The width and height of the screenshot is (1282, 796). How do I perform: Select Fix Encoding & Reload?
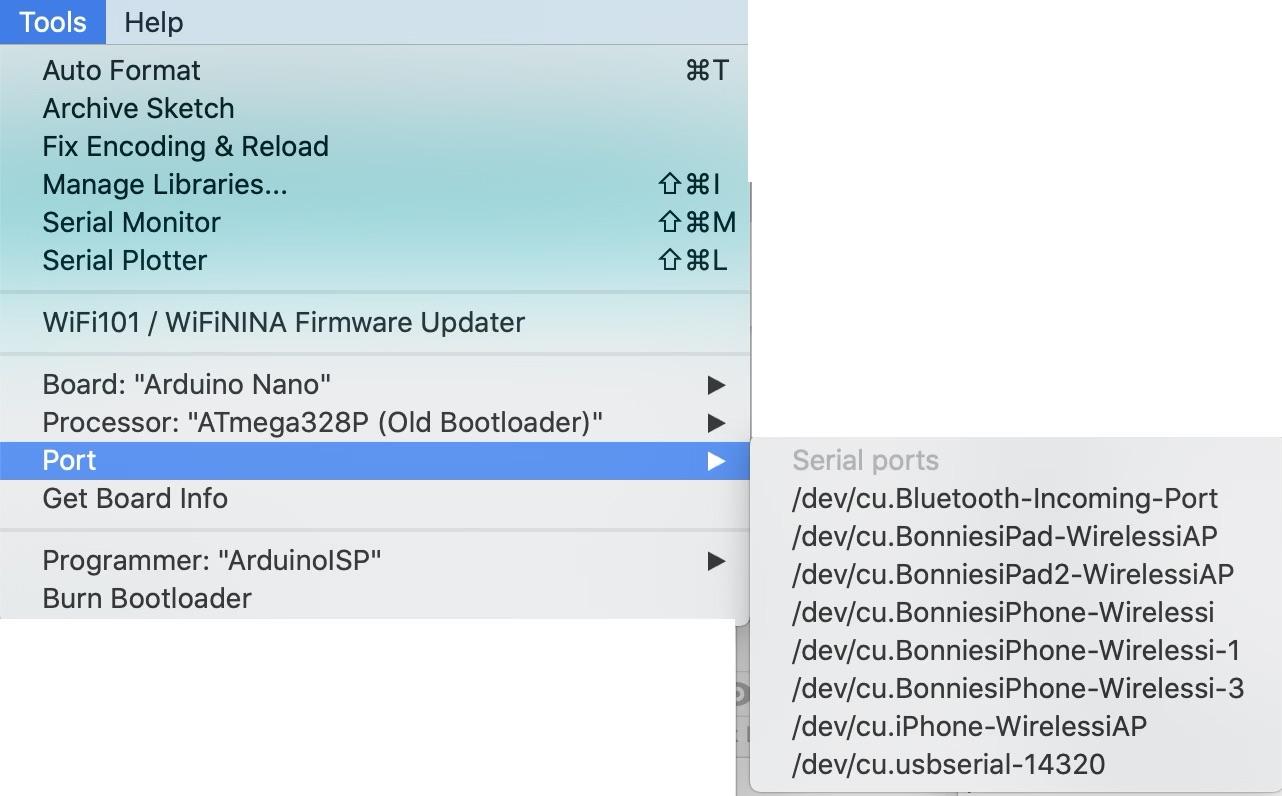tap(185, 146)
